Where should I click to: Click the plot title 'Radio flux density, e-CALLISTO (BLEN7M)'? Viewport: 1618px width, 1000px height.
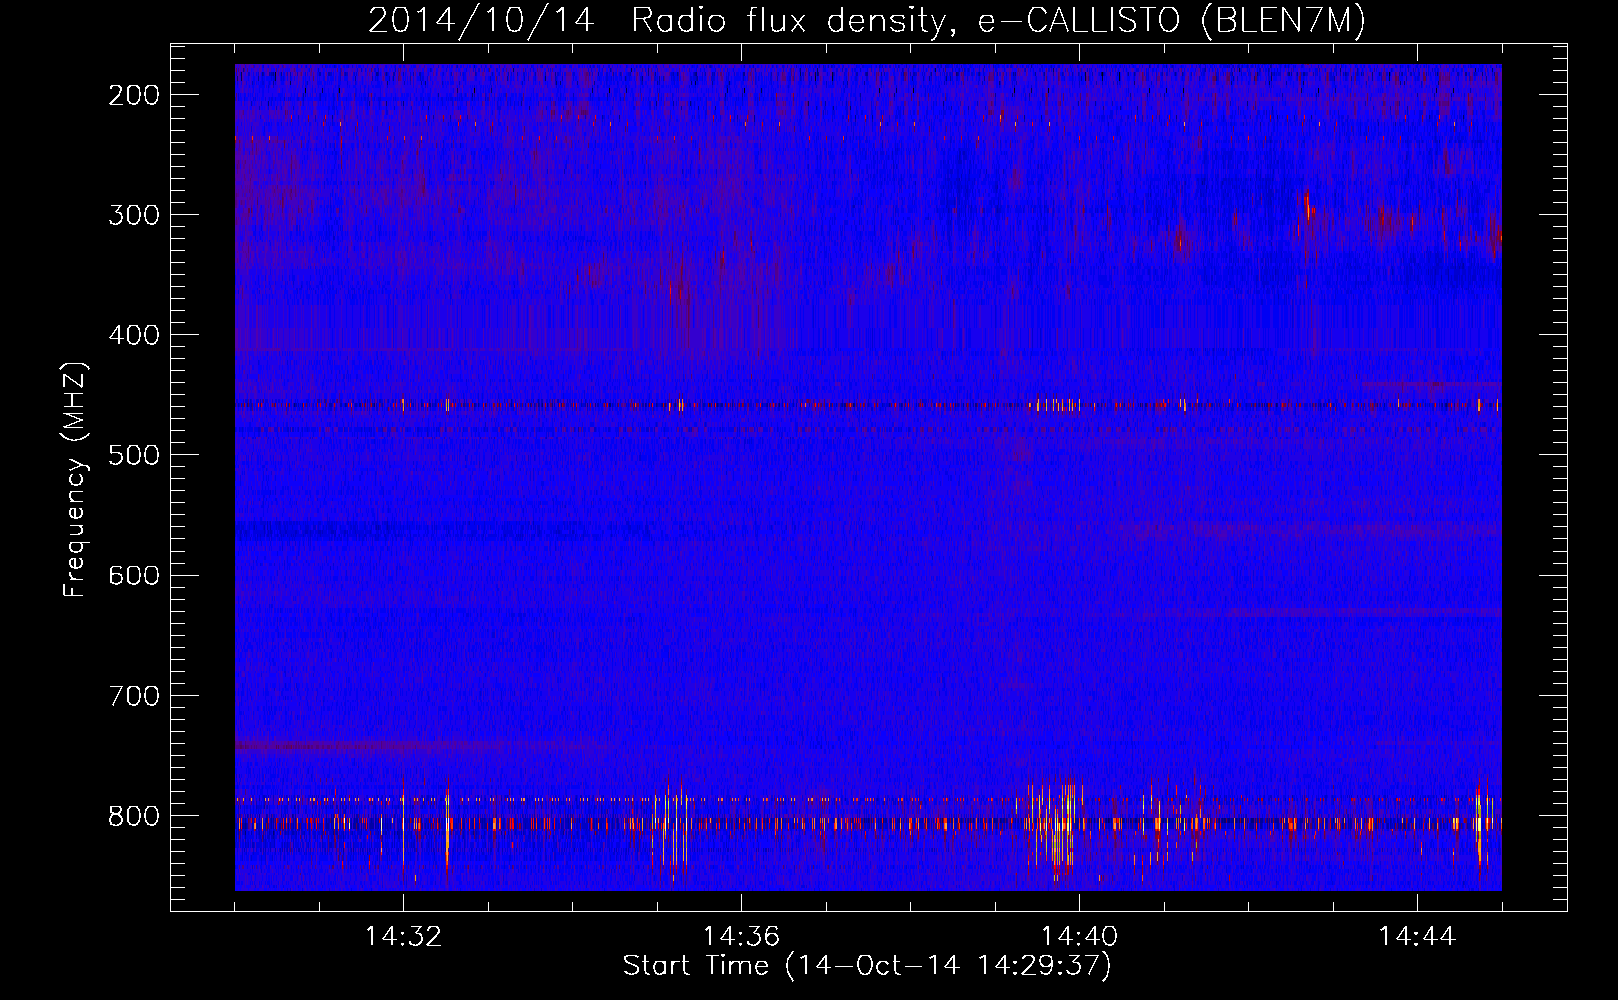(998, 21)
